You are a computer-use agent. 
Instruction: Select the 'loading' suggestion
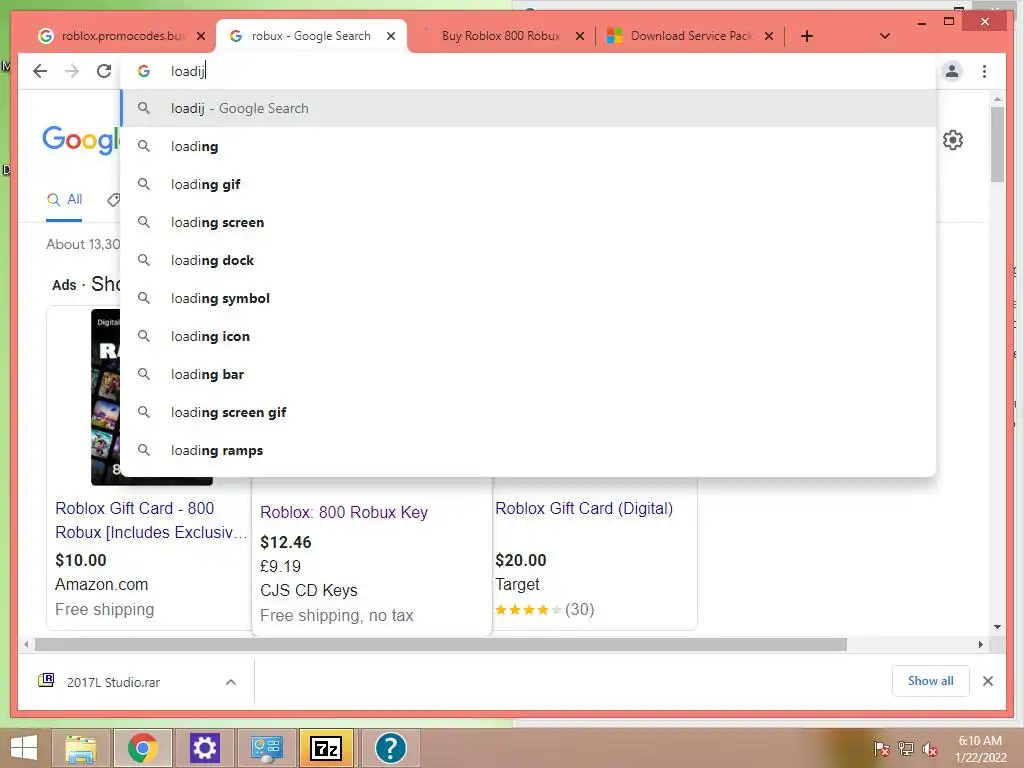528,146
